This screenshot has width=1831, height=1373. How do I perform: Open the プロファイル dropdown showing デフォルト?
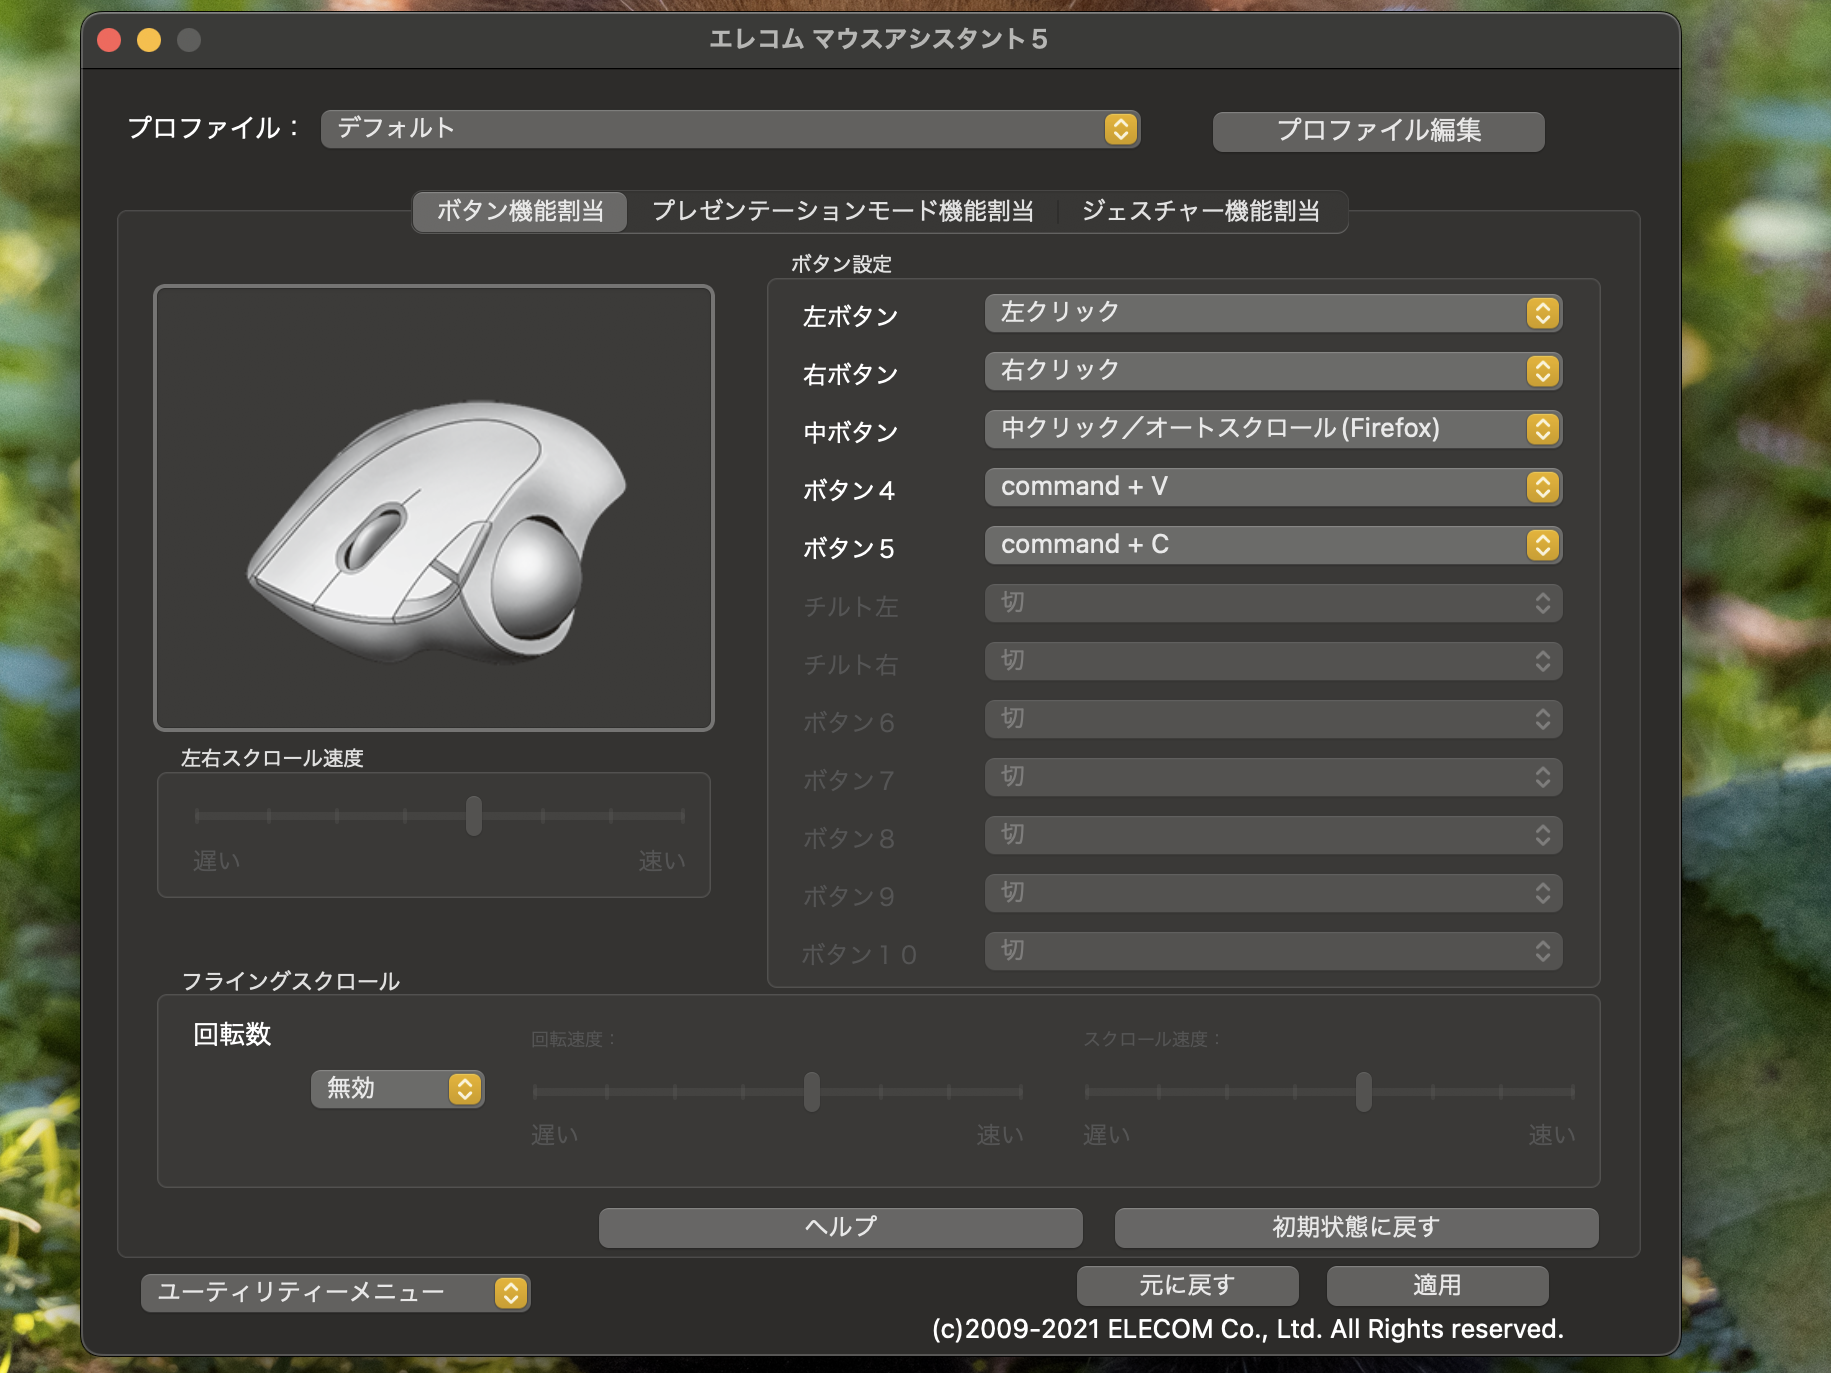[729, 129]
